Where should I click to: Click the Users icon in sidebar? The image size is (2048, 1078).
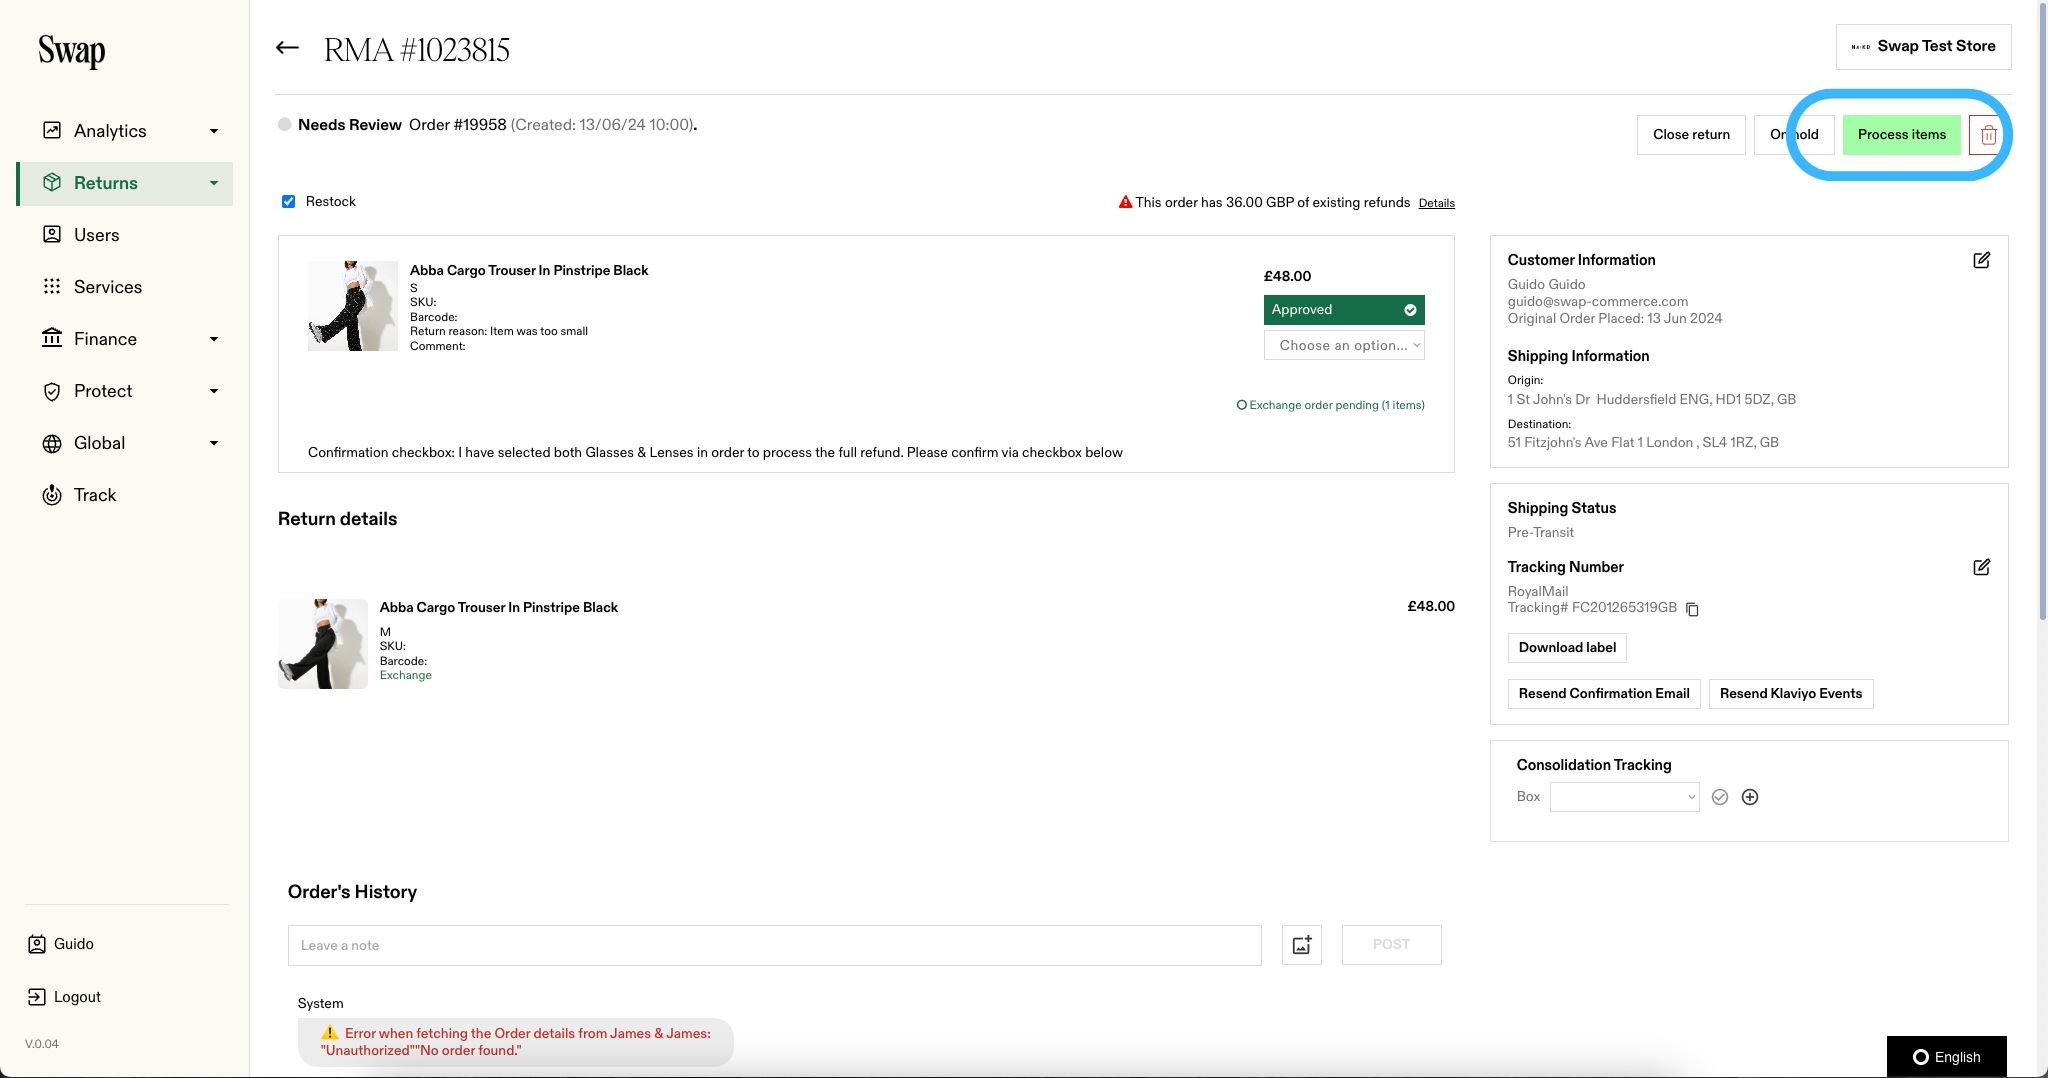pos(52,235)
